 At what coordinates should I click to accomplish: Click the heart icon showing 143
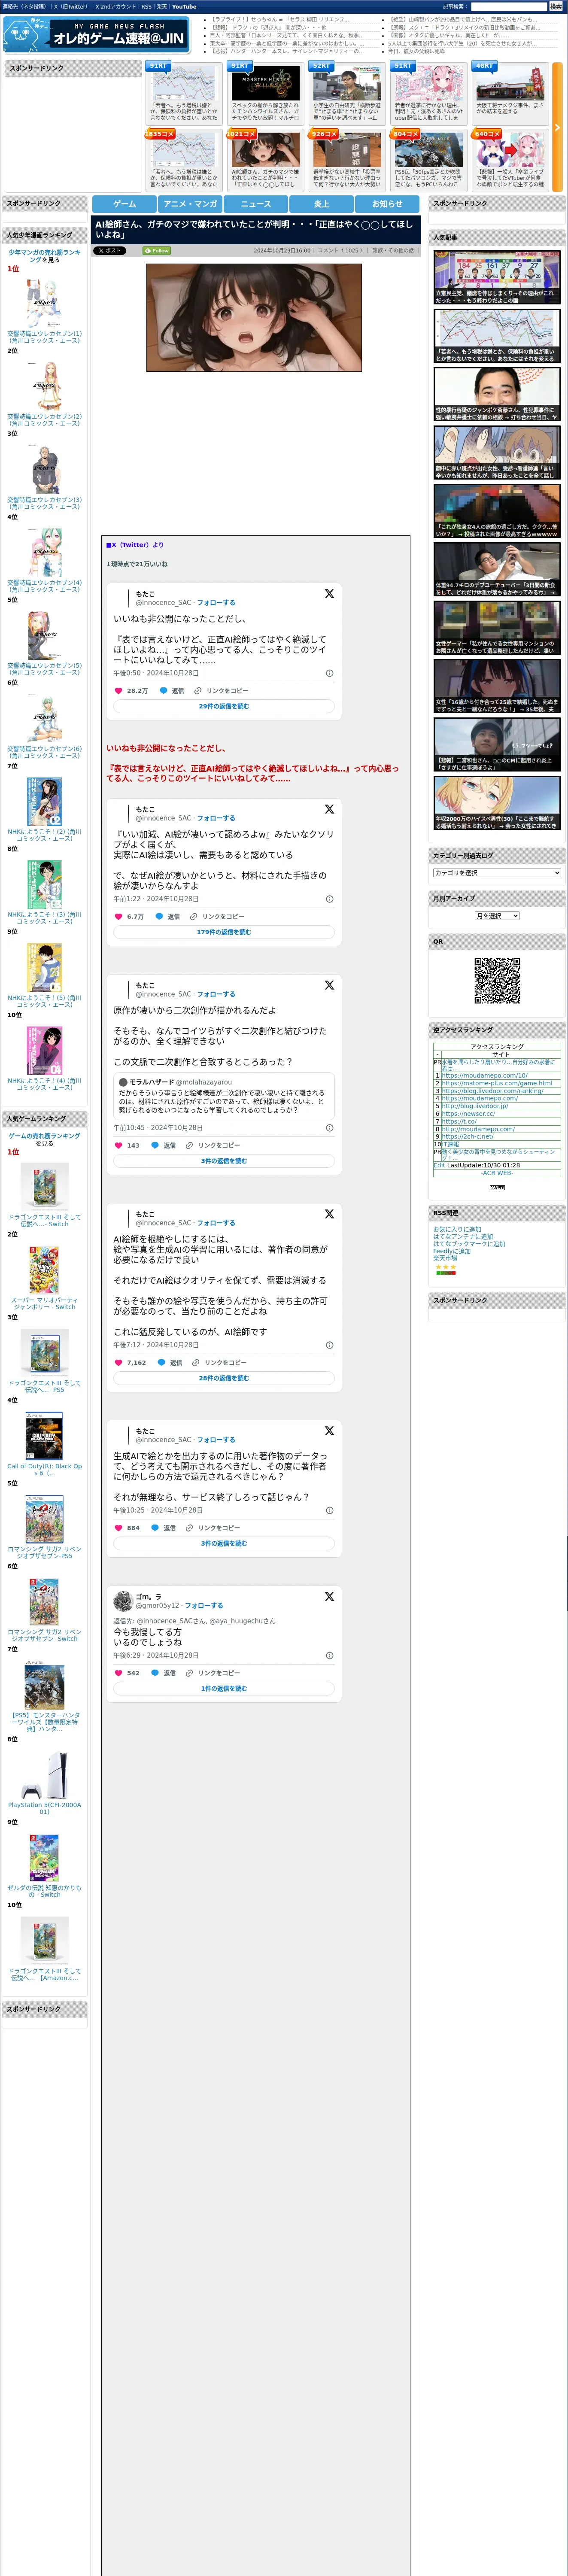pyautogui.click(x=118, y=1145)
